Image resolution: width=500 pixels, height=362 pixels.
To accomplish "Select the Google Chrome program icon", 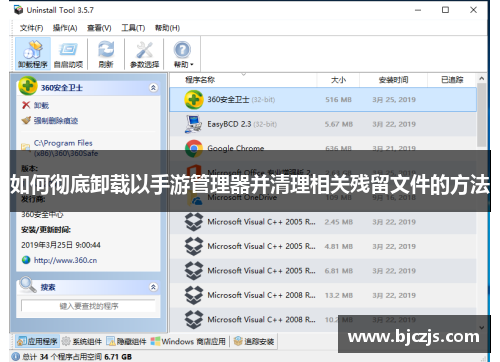I will coord(194,148).
